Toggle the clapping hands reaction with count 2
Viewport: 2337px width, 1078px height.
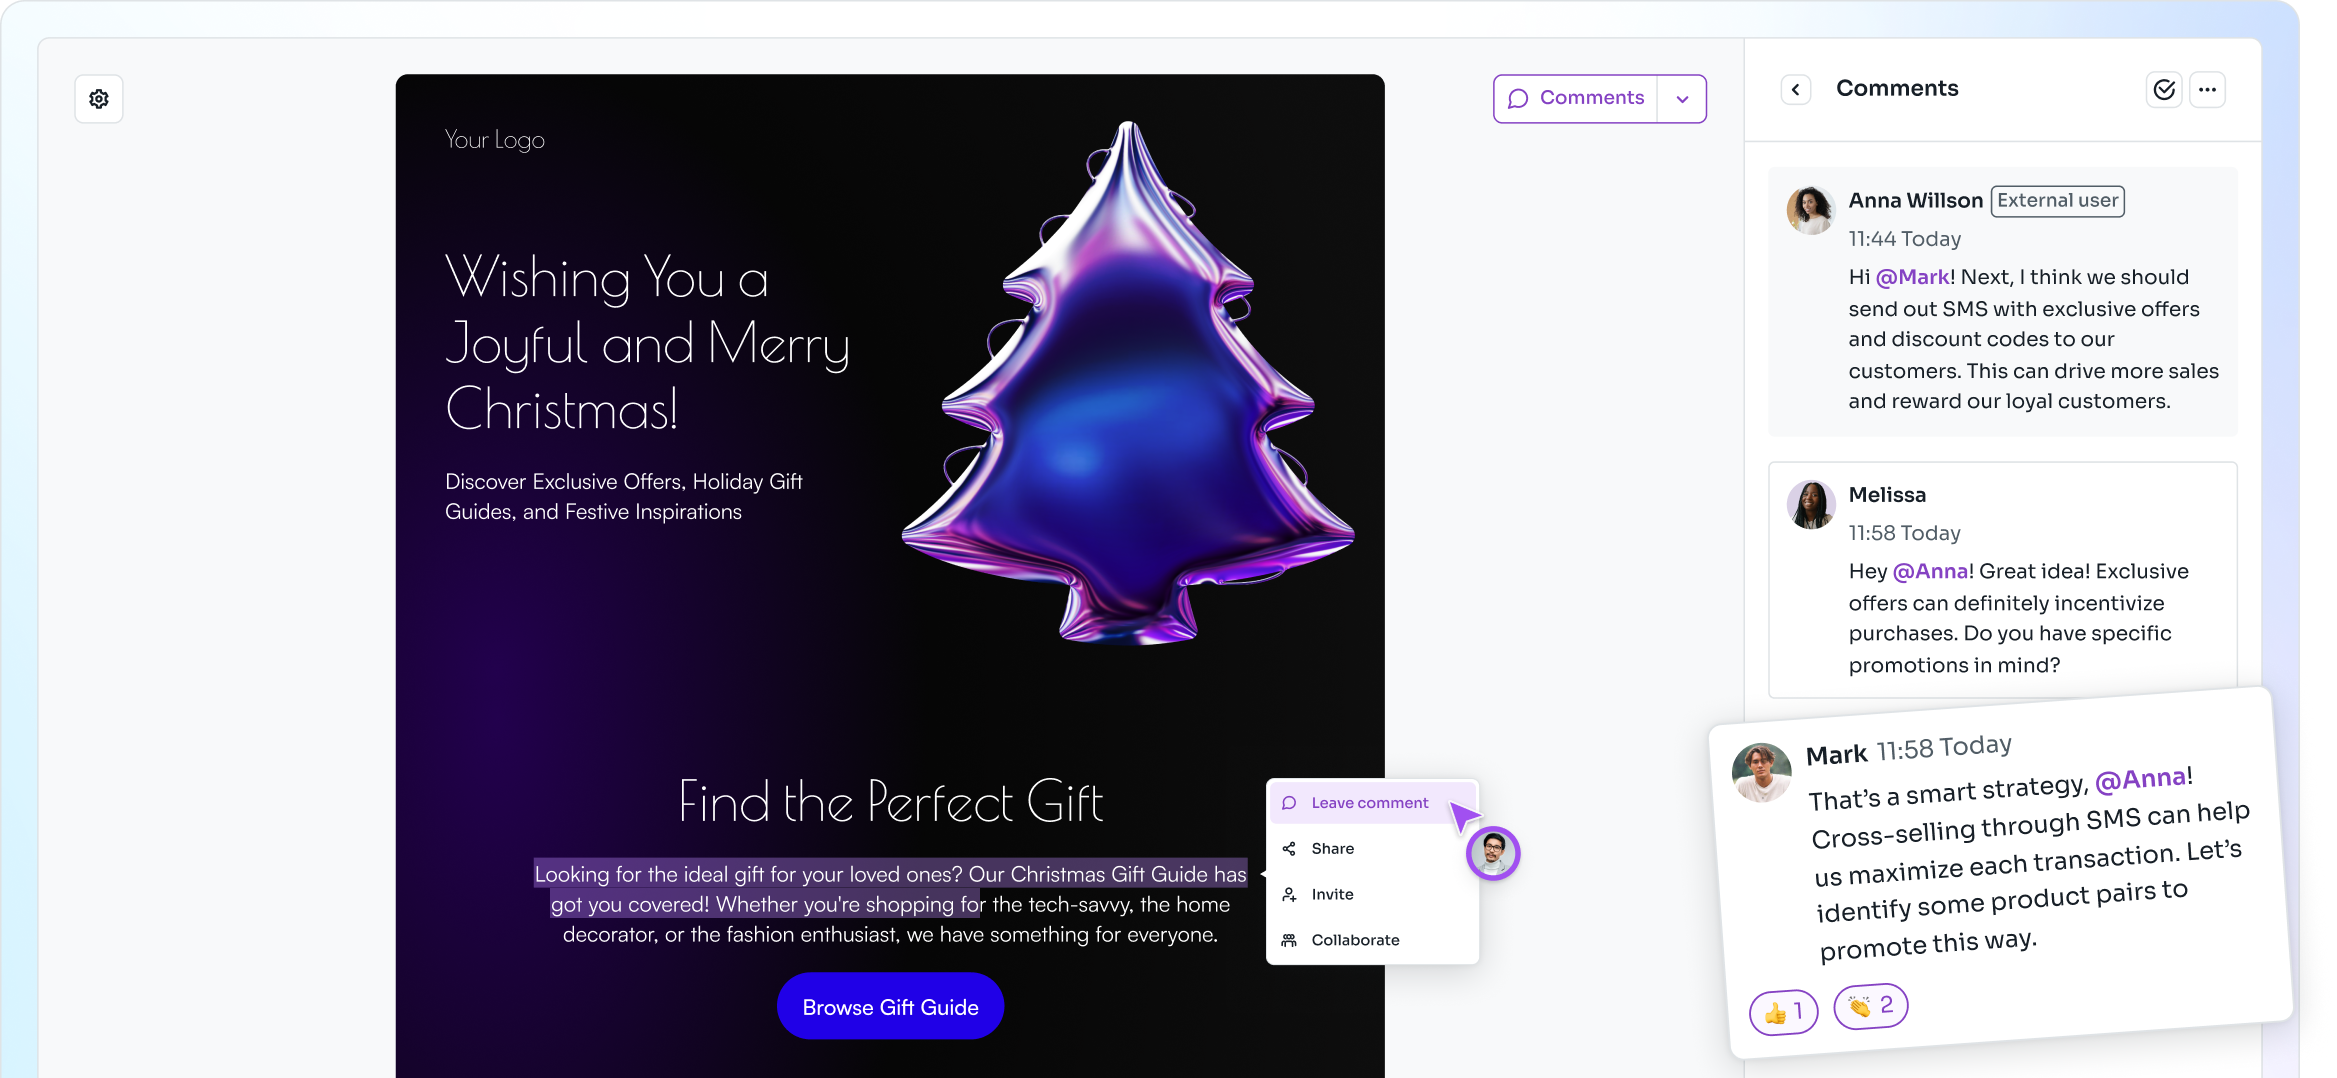click(x=1871, y=1006)
